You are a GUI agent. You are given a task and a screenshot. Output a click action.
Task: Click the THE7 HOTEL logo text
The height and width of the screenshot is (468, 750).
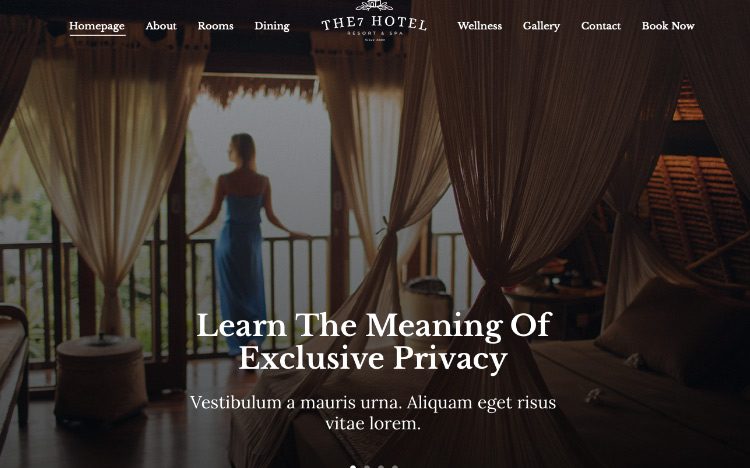point(374,22)
